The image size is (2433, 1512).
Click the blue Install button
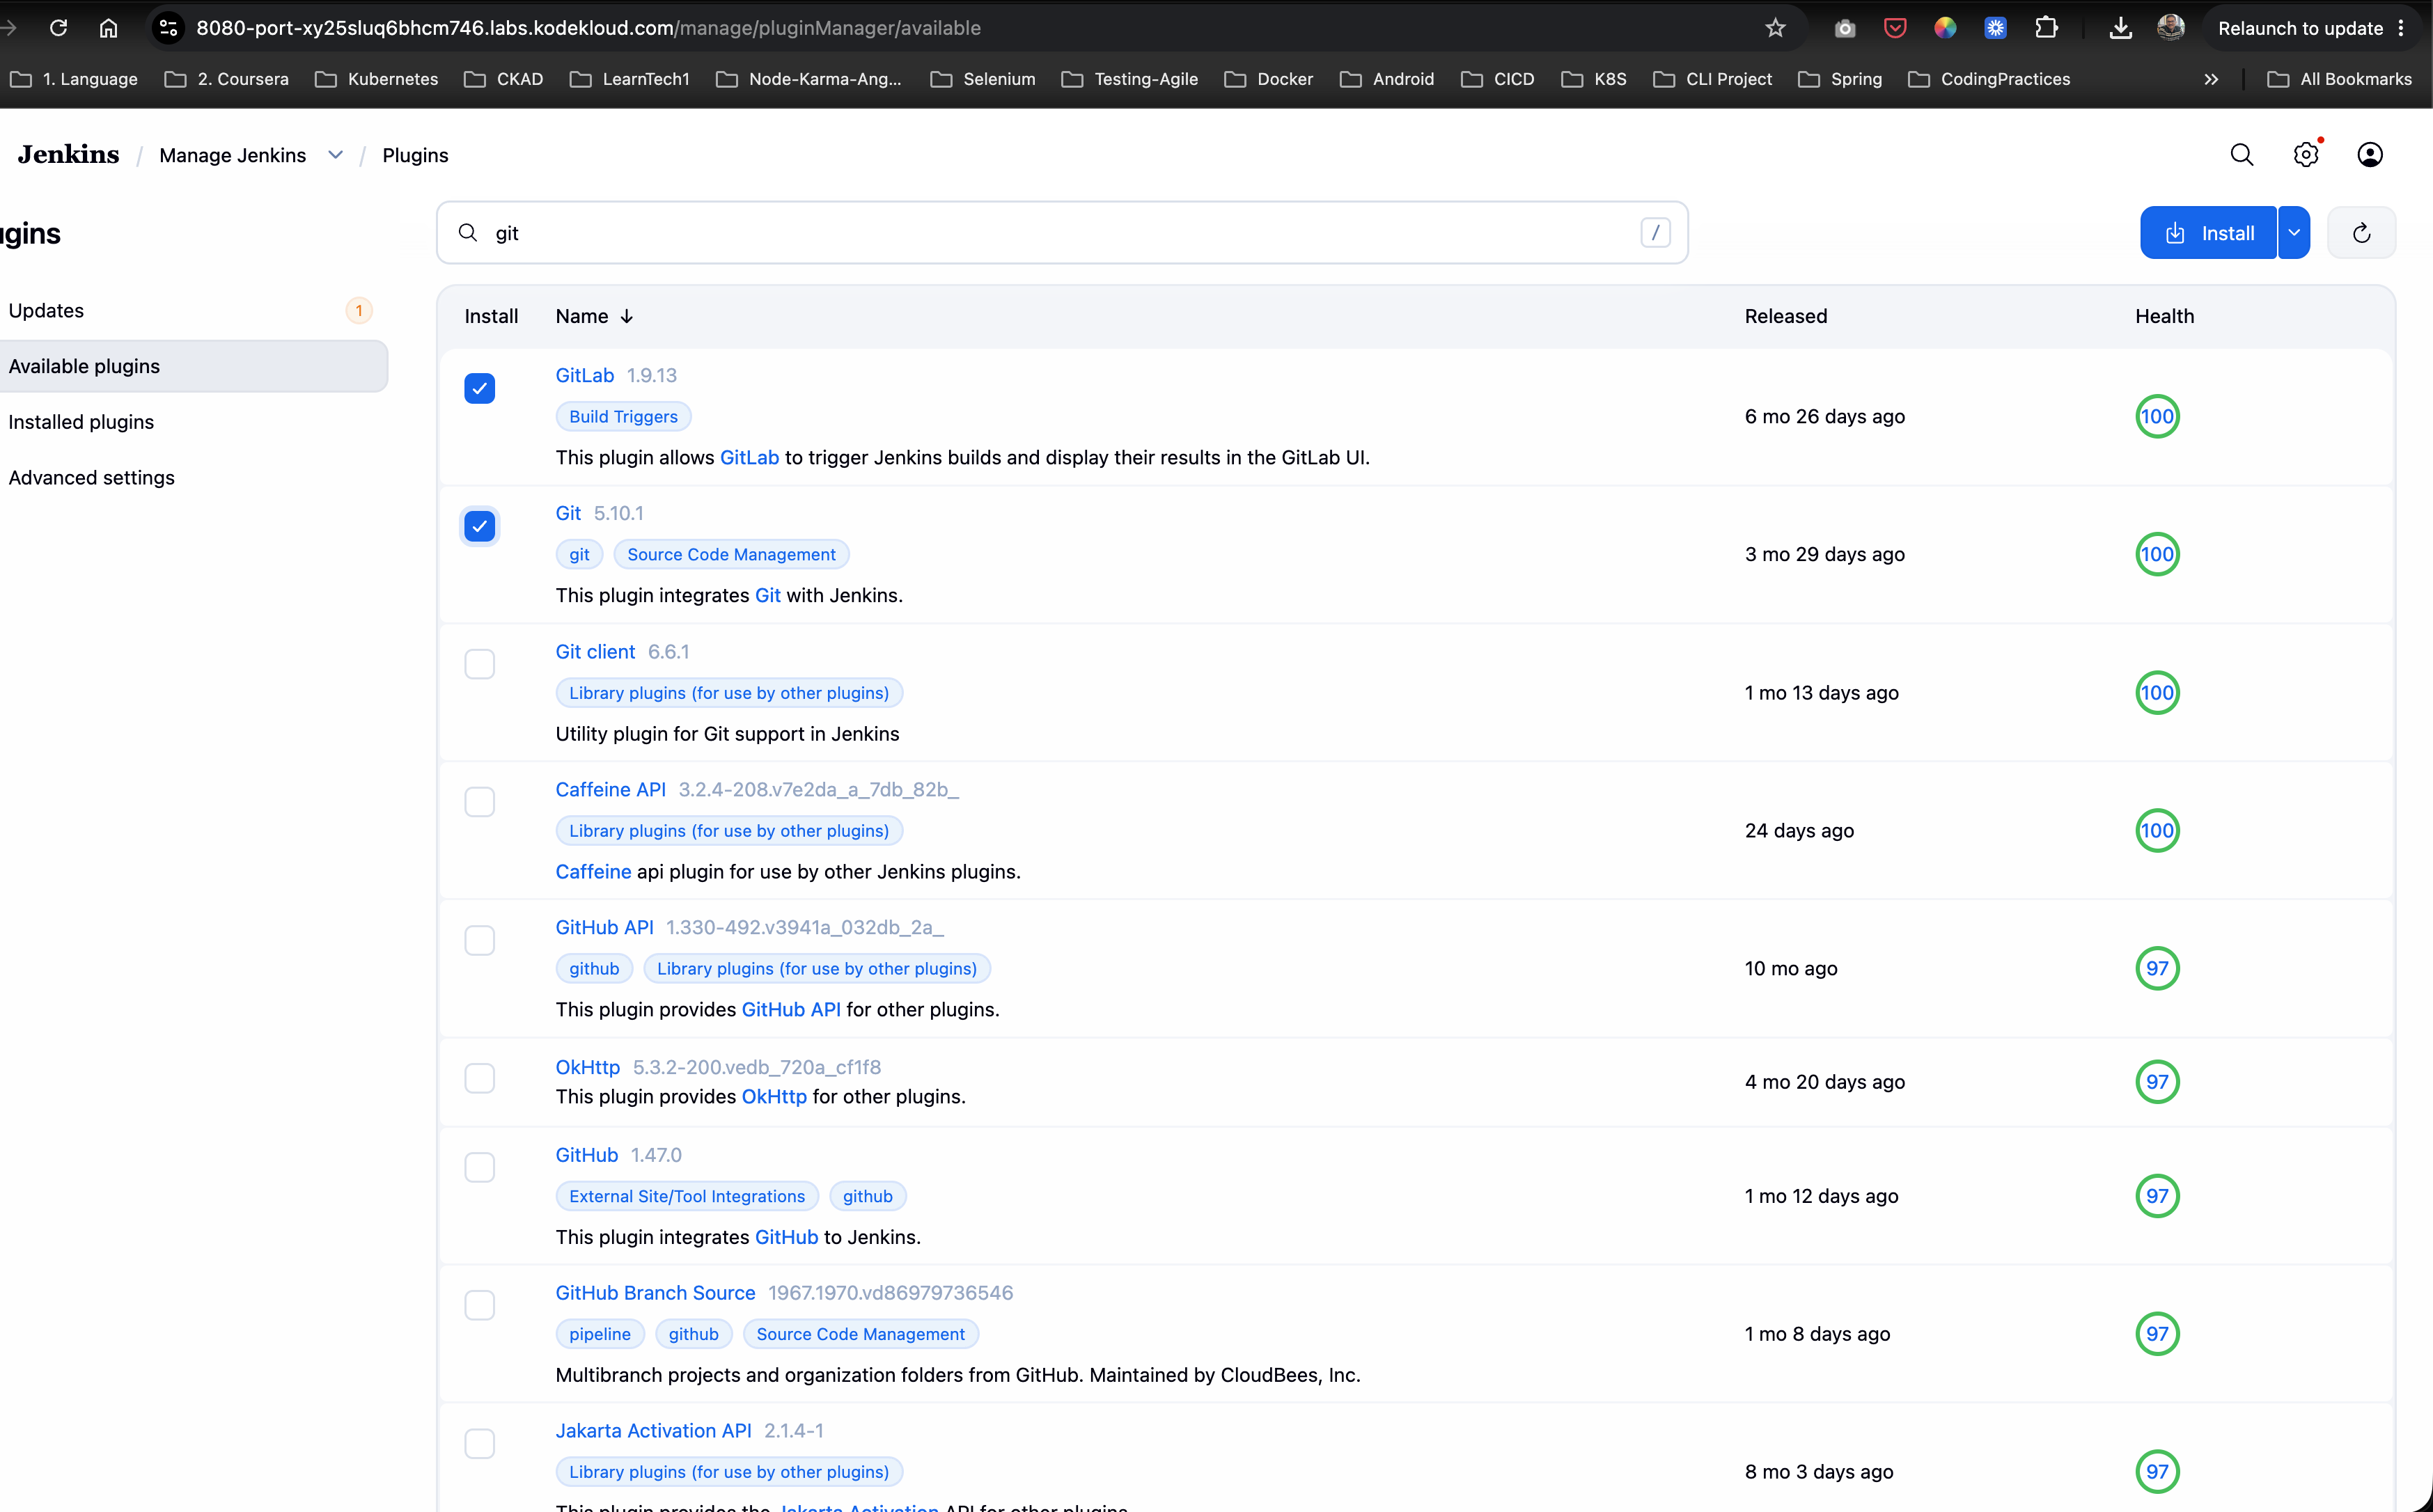coord(2208,233)
